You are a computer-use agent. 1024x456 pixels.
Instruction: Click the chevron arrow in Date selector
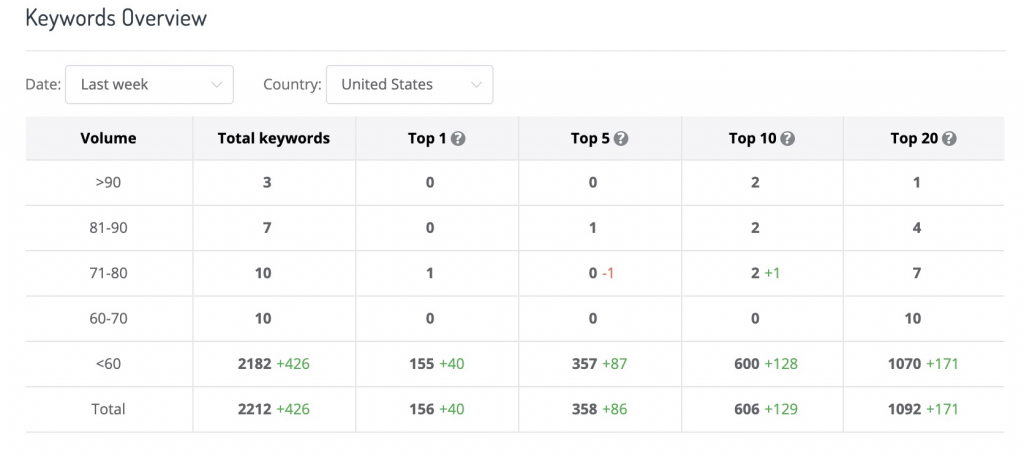click(217, 85)
